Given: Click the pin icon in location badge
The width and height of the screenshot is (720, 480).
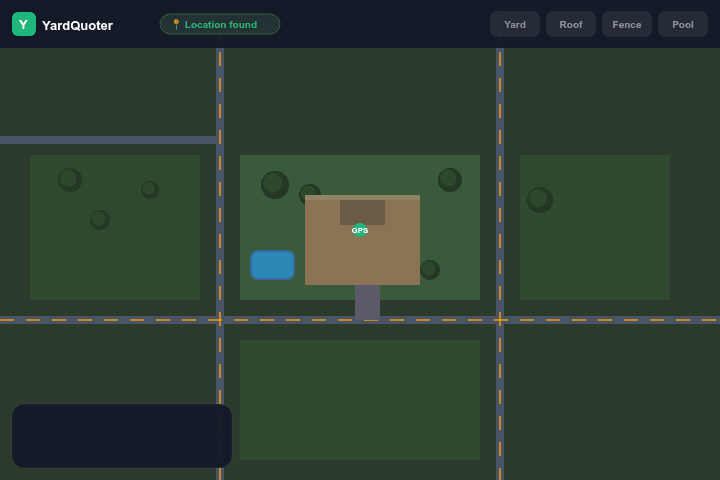Looking at the screenshot, I should [x=176, y=24].
